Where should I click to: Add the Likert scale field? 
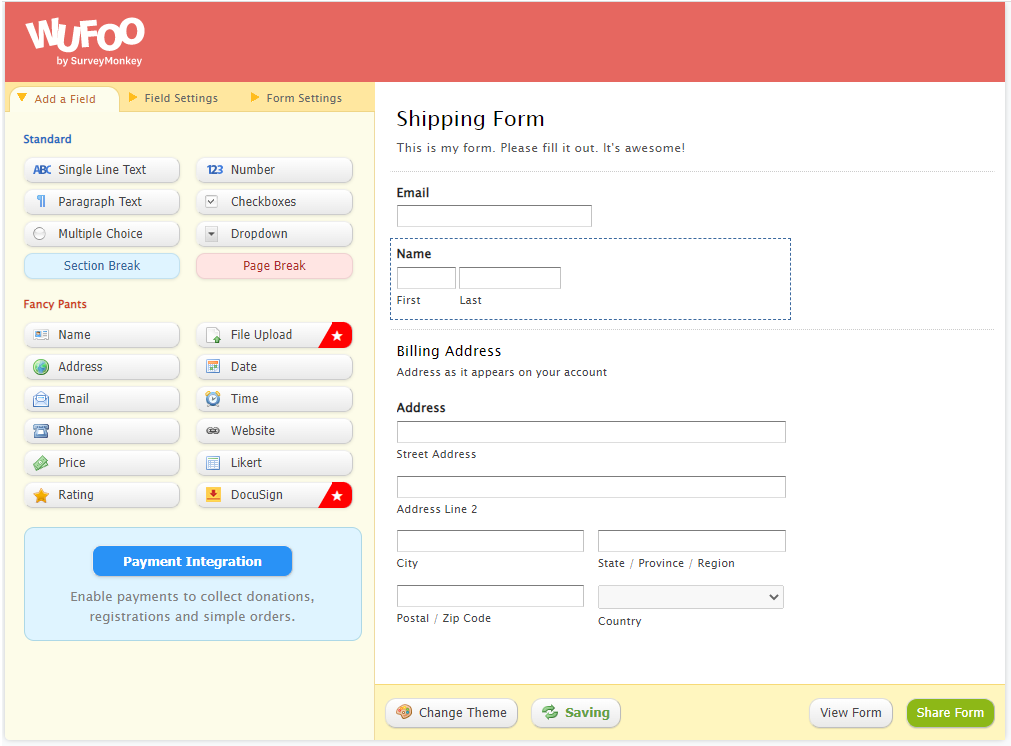point(274,463)
